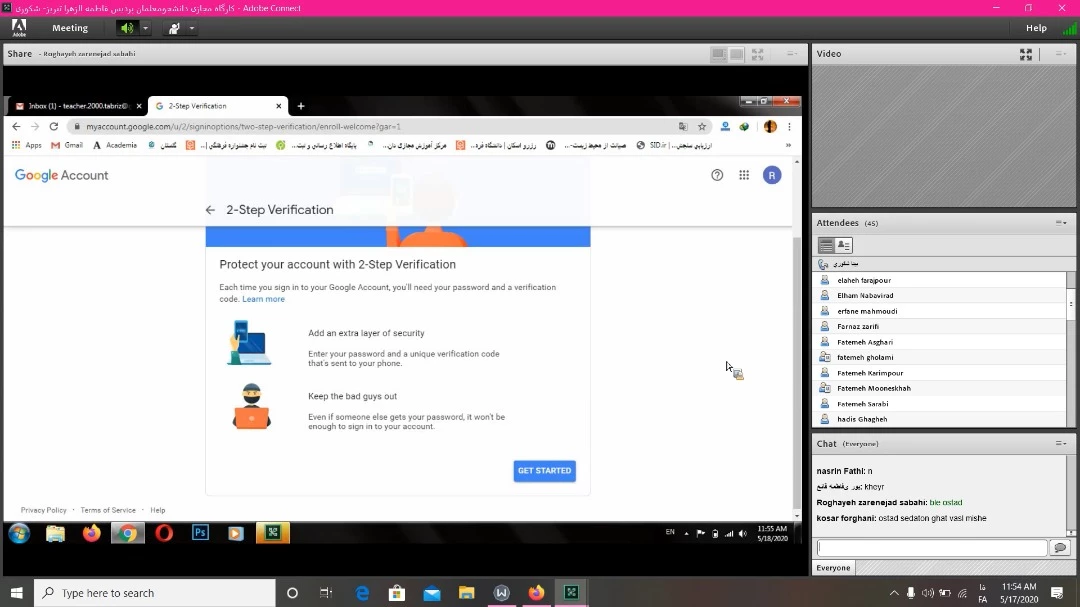Maximize the Video pod with full-screen icon
1080x607 pixels.
click(1025, 54)
